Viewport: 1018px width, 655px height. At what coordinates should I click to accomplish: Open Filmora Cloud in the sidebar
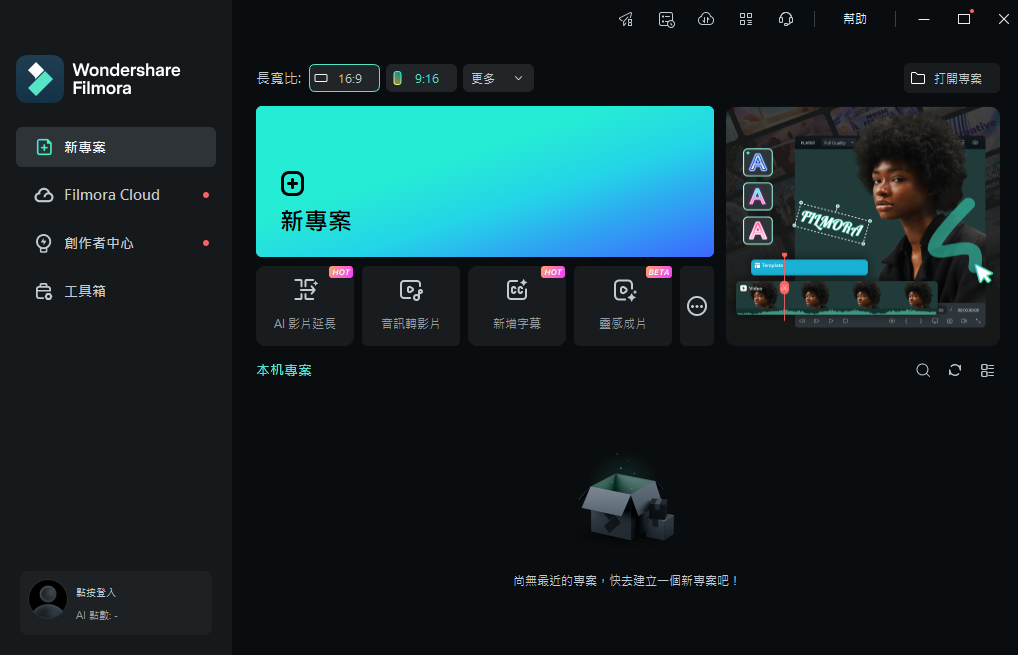pyautogui.click(x=116, y=195)
